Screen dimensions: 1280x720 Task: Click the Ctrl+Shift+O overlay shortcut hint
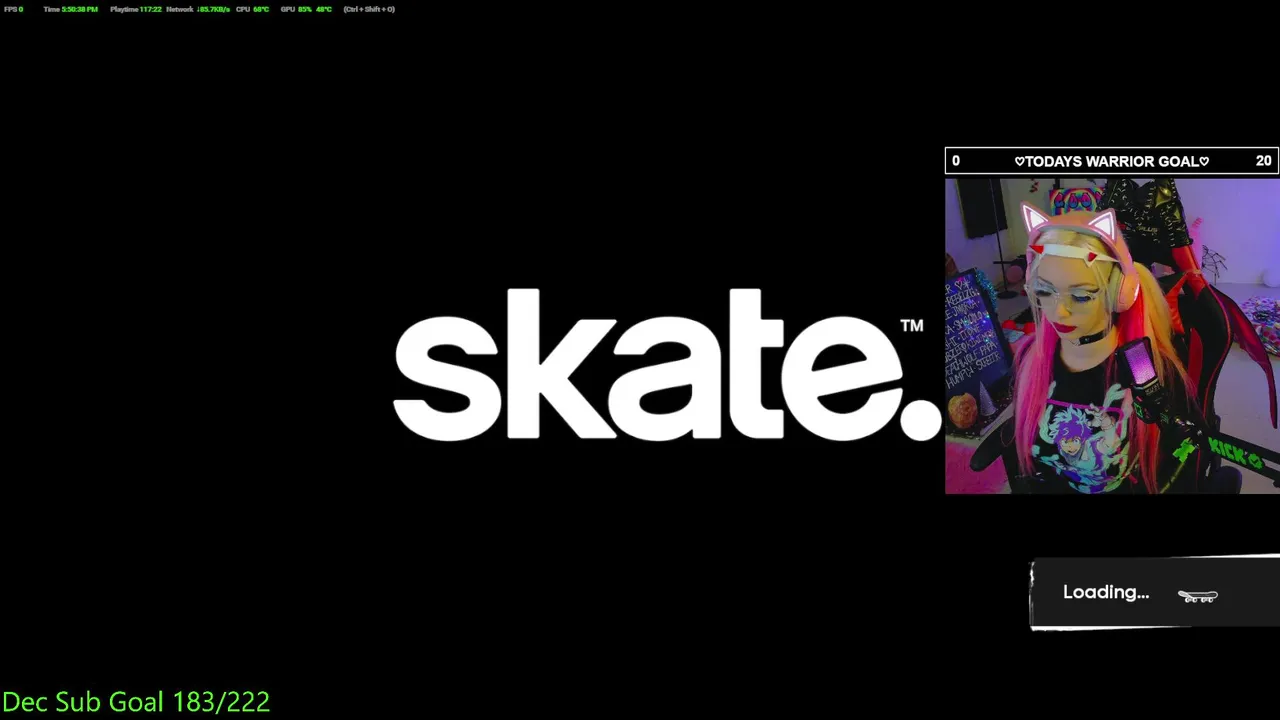pos(369,9)
